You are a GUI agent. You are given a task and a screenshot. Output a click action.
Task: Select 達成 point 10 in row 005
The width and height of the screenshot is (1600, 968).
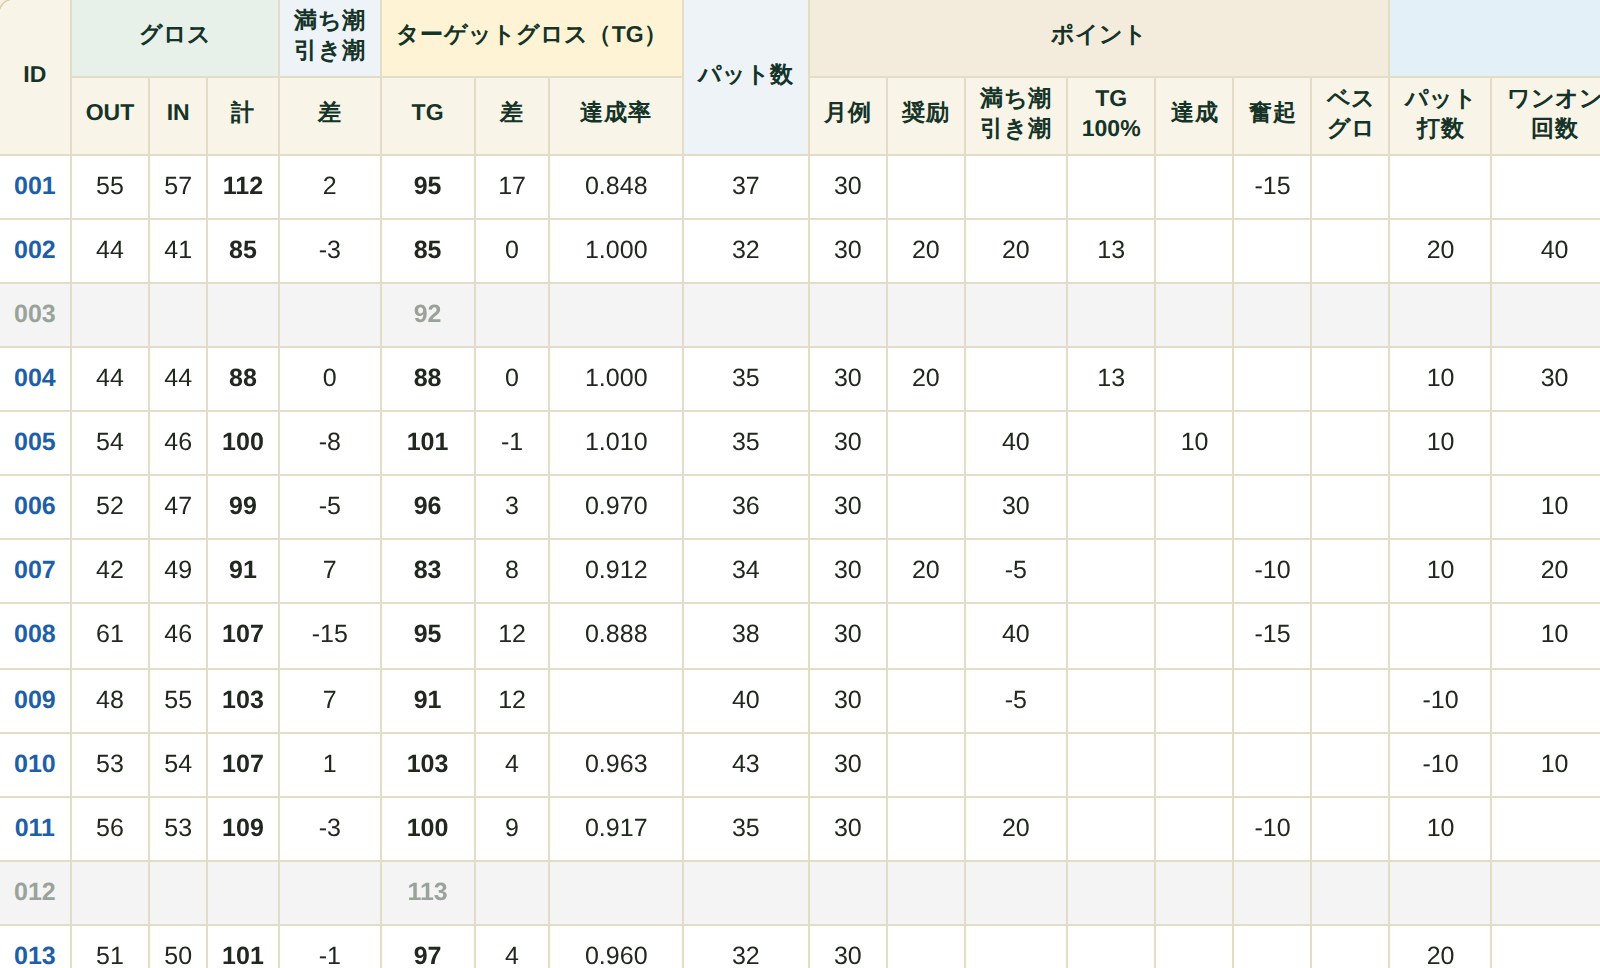(1195, 442)
